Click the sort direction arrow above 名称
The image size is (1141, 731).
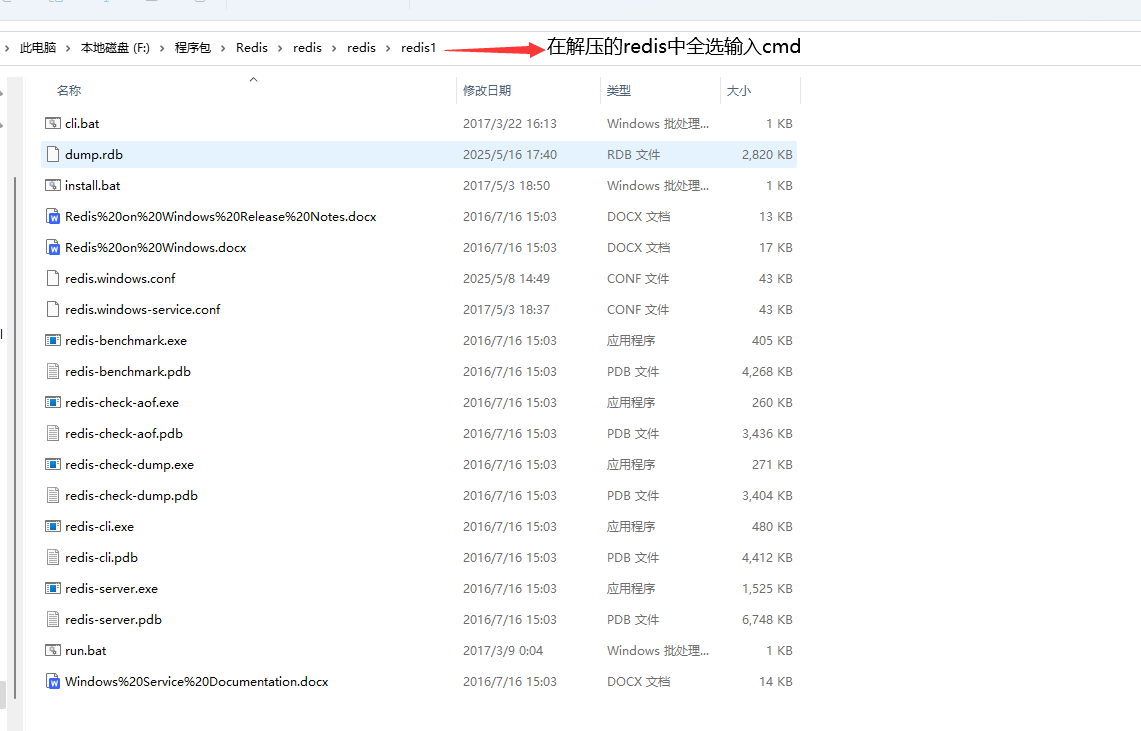(x=253, y=79)
